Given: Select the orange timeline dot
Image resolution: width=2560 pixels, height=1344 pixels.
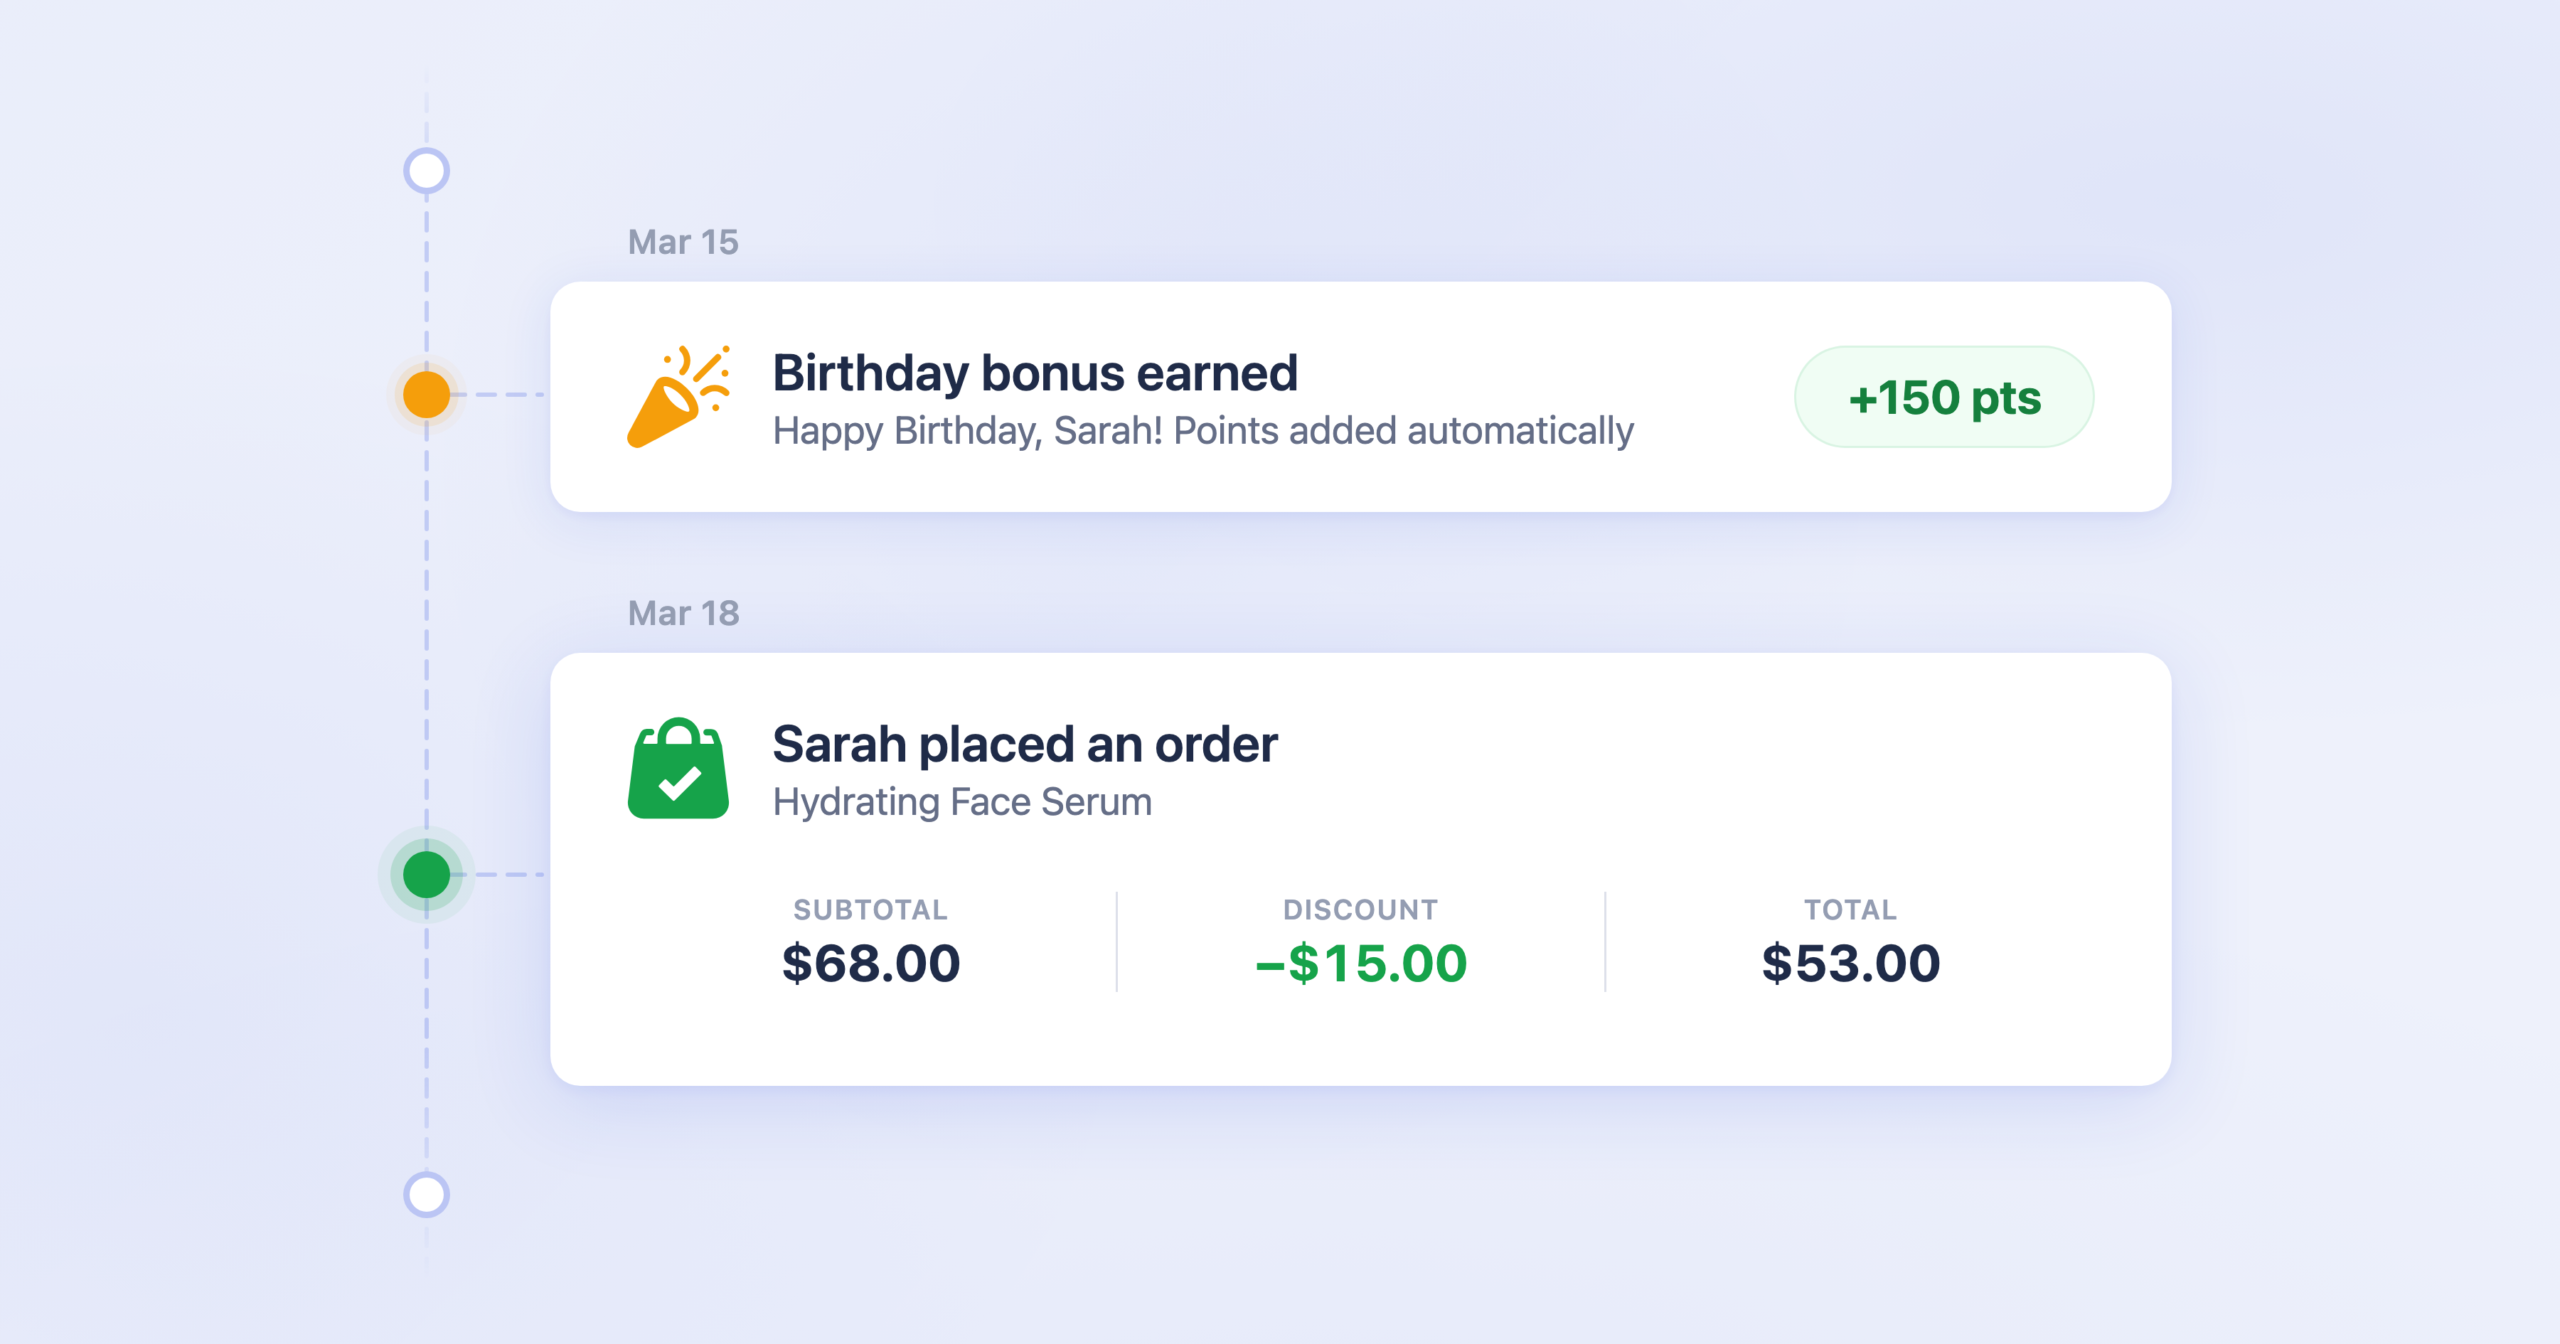Looking at the screenshot, I should click(427, 394).
